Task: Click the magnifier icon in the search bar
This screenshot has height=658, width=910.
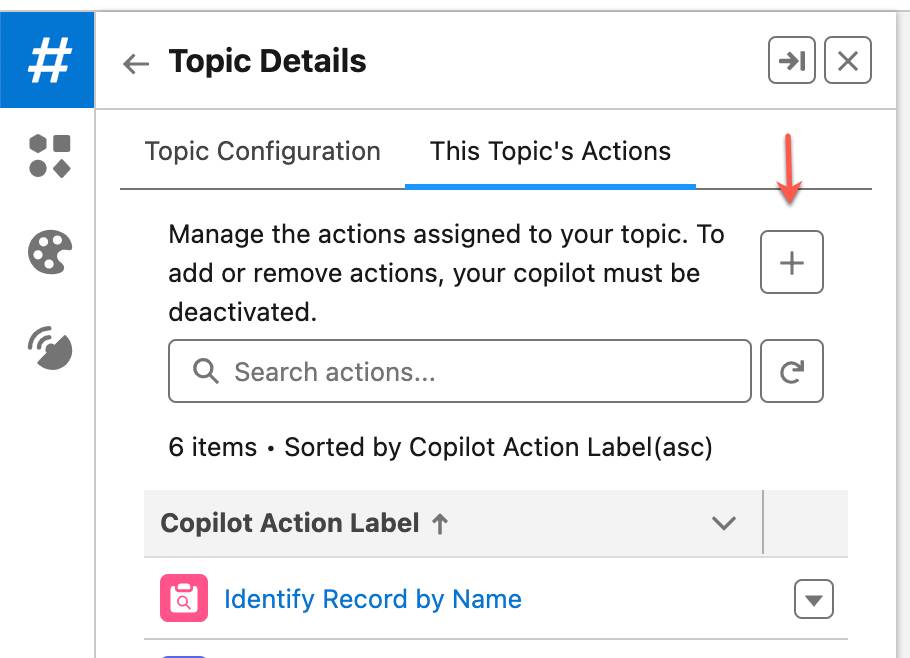Action: (x=207, y=371)
